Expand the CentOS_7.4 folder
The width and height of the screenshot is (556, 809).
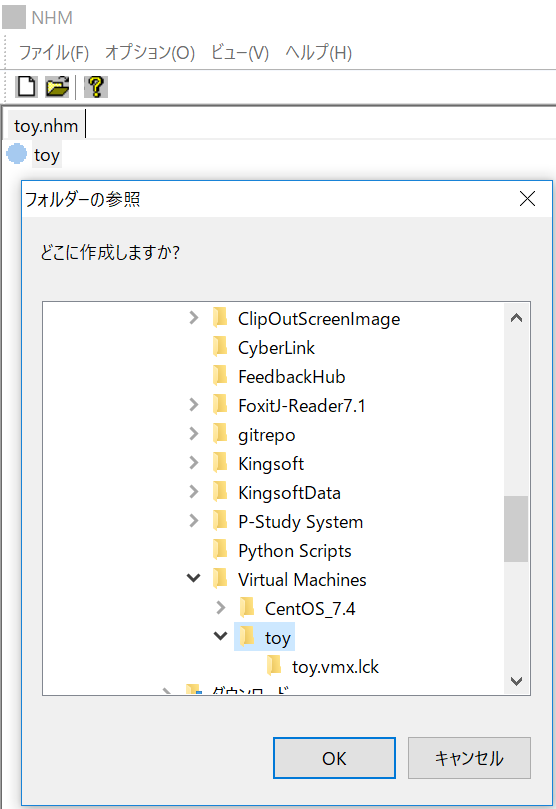[221, 607]
